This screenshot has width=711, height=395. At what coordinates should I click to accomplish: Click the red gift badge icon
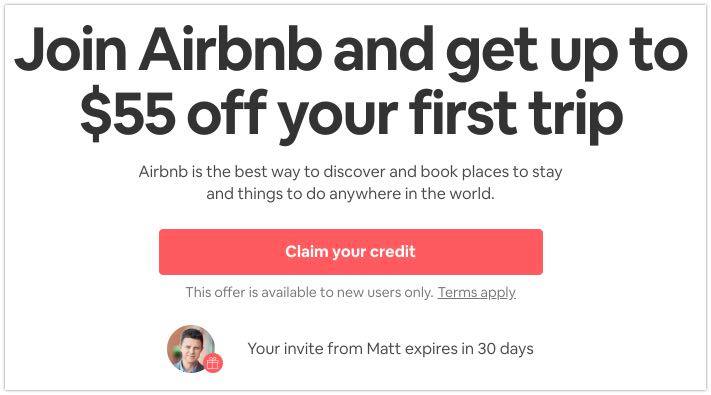click(213, 363)
